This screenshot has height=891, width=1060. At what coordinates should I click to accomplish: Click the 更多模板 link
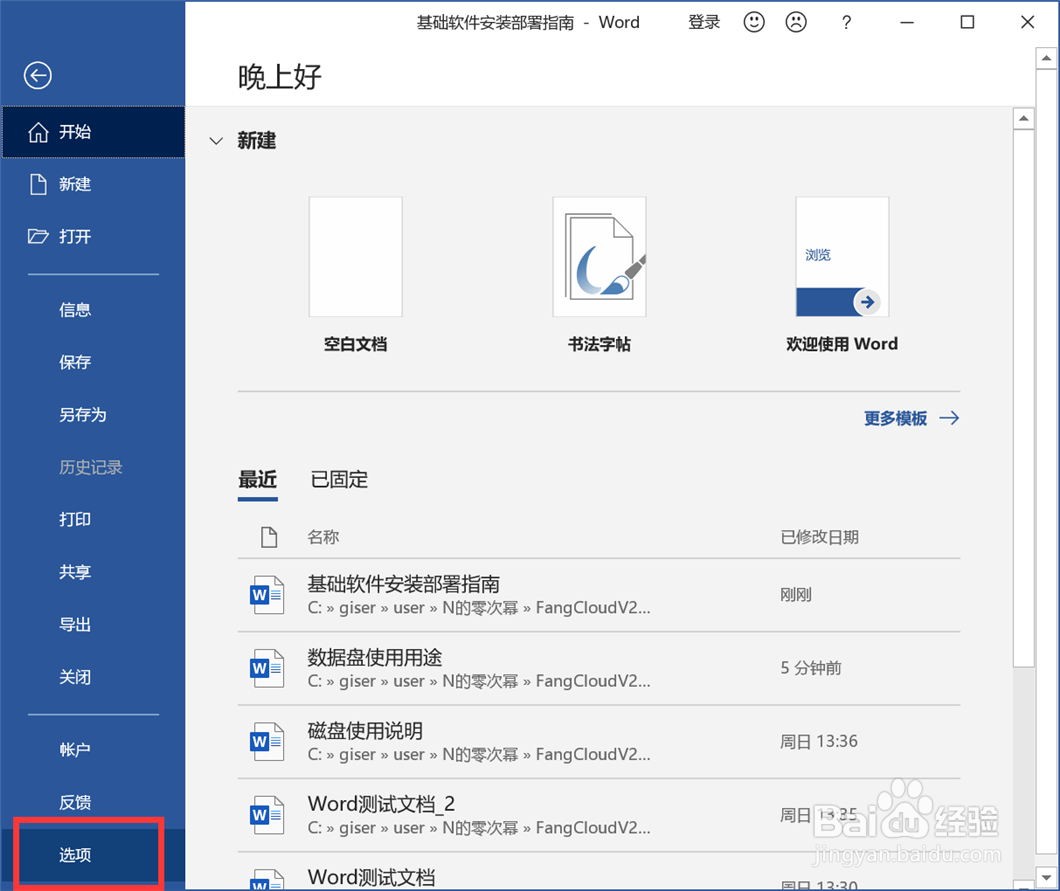coord(896,418)
